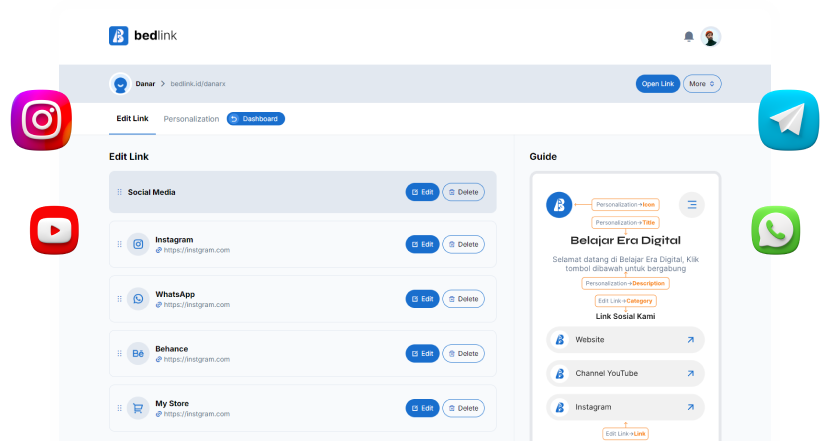
Task: Delete the WhatsApp link
Action: (x=463, y=299)
